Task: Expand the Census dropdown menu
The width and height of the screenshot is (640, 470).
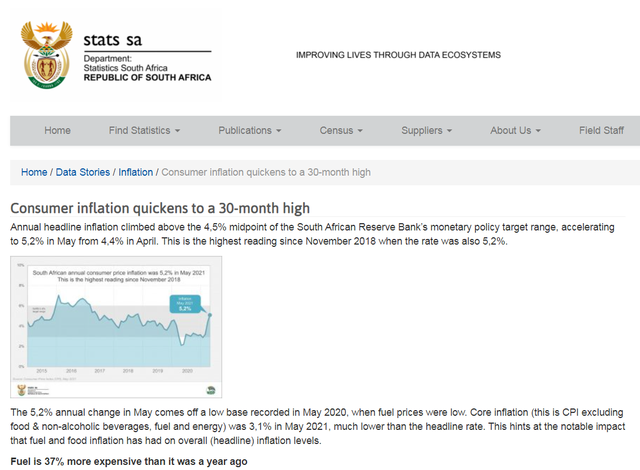Action: pos(343,130)
